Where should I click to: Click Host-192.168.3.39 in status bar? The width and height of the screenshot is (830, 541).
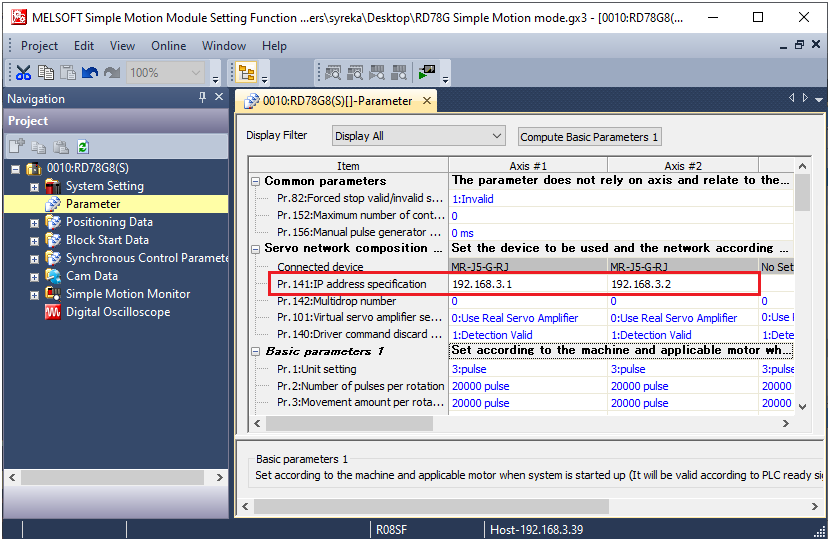pos(537,529)
